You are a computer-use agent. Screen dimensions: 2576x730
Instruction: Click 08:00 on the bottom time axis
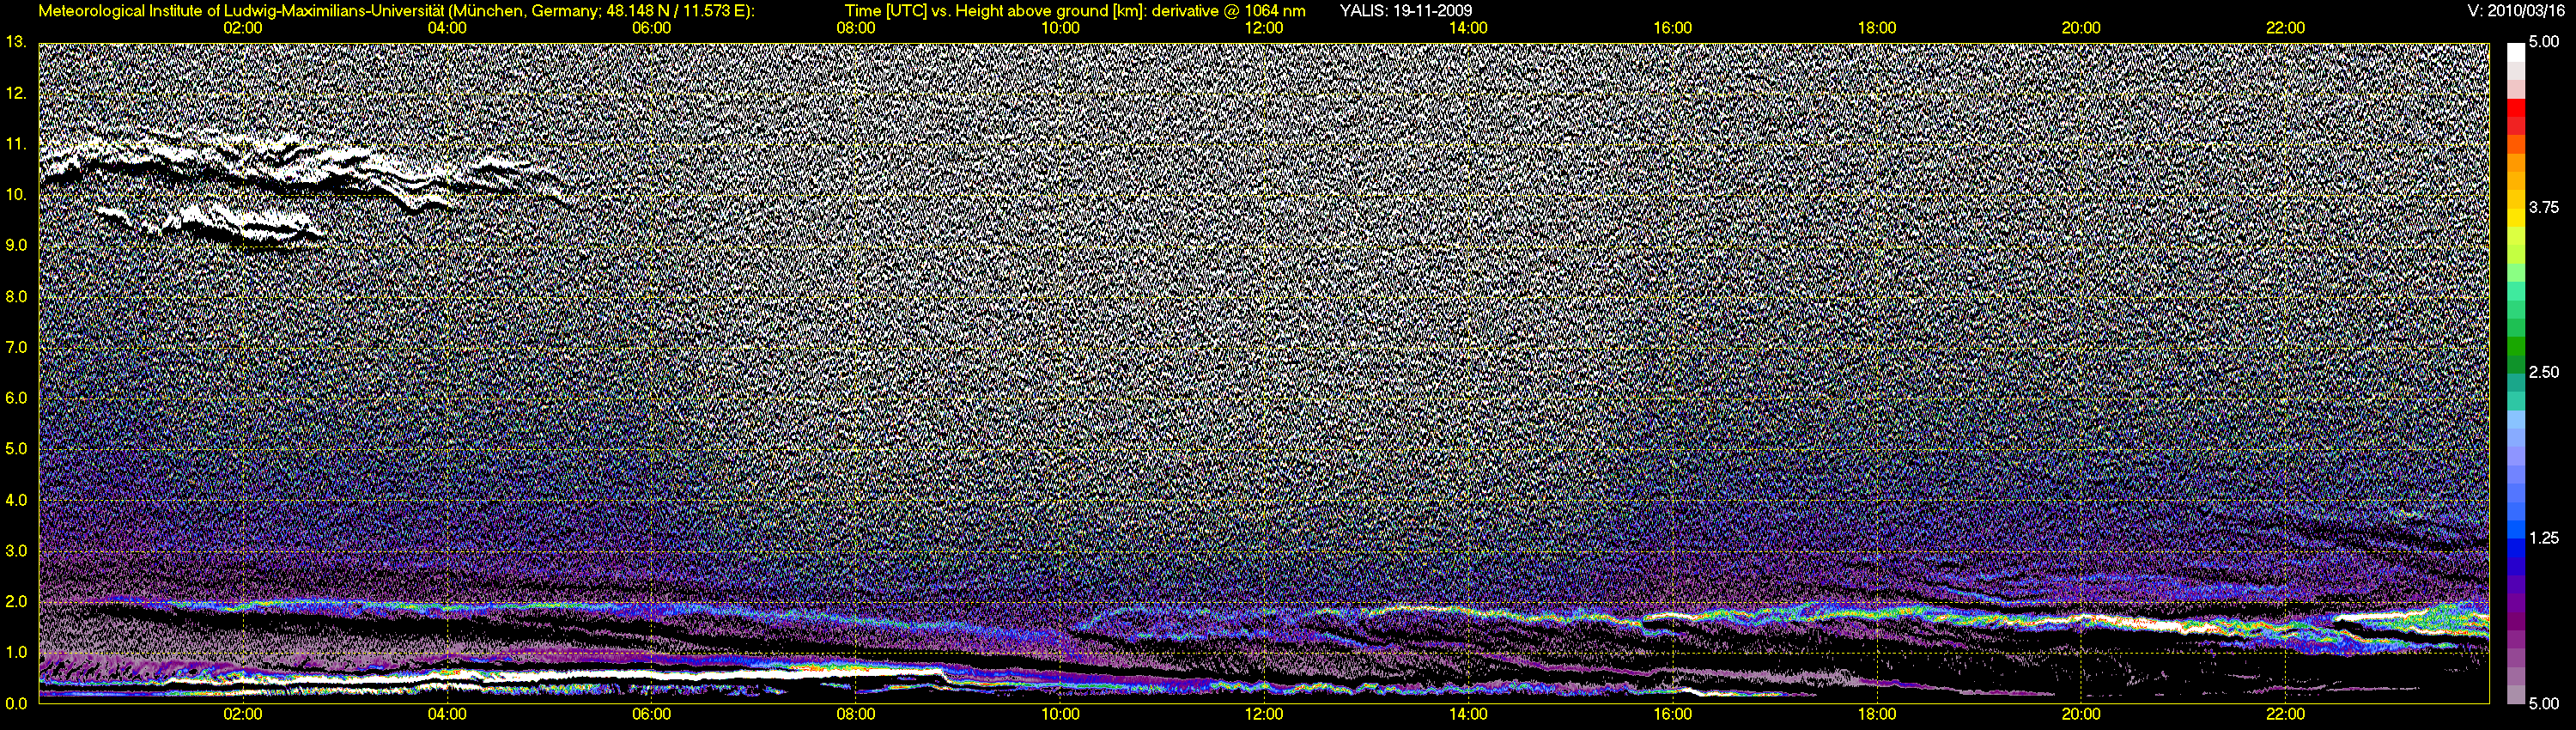(x=855, y=714)
